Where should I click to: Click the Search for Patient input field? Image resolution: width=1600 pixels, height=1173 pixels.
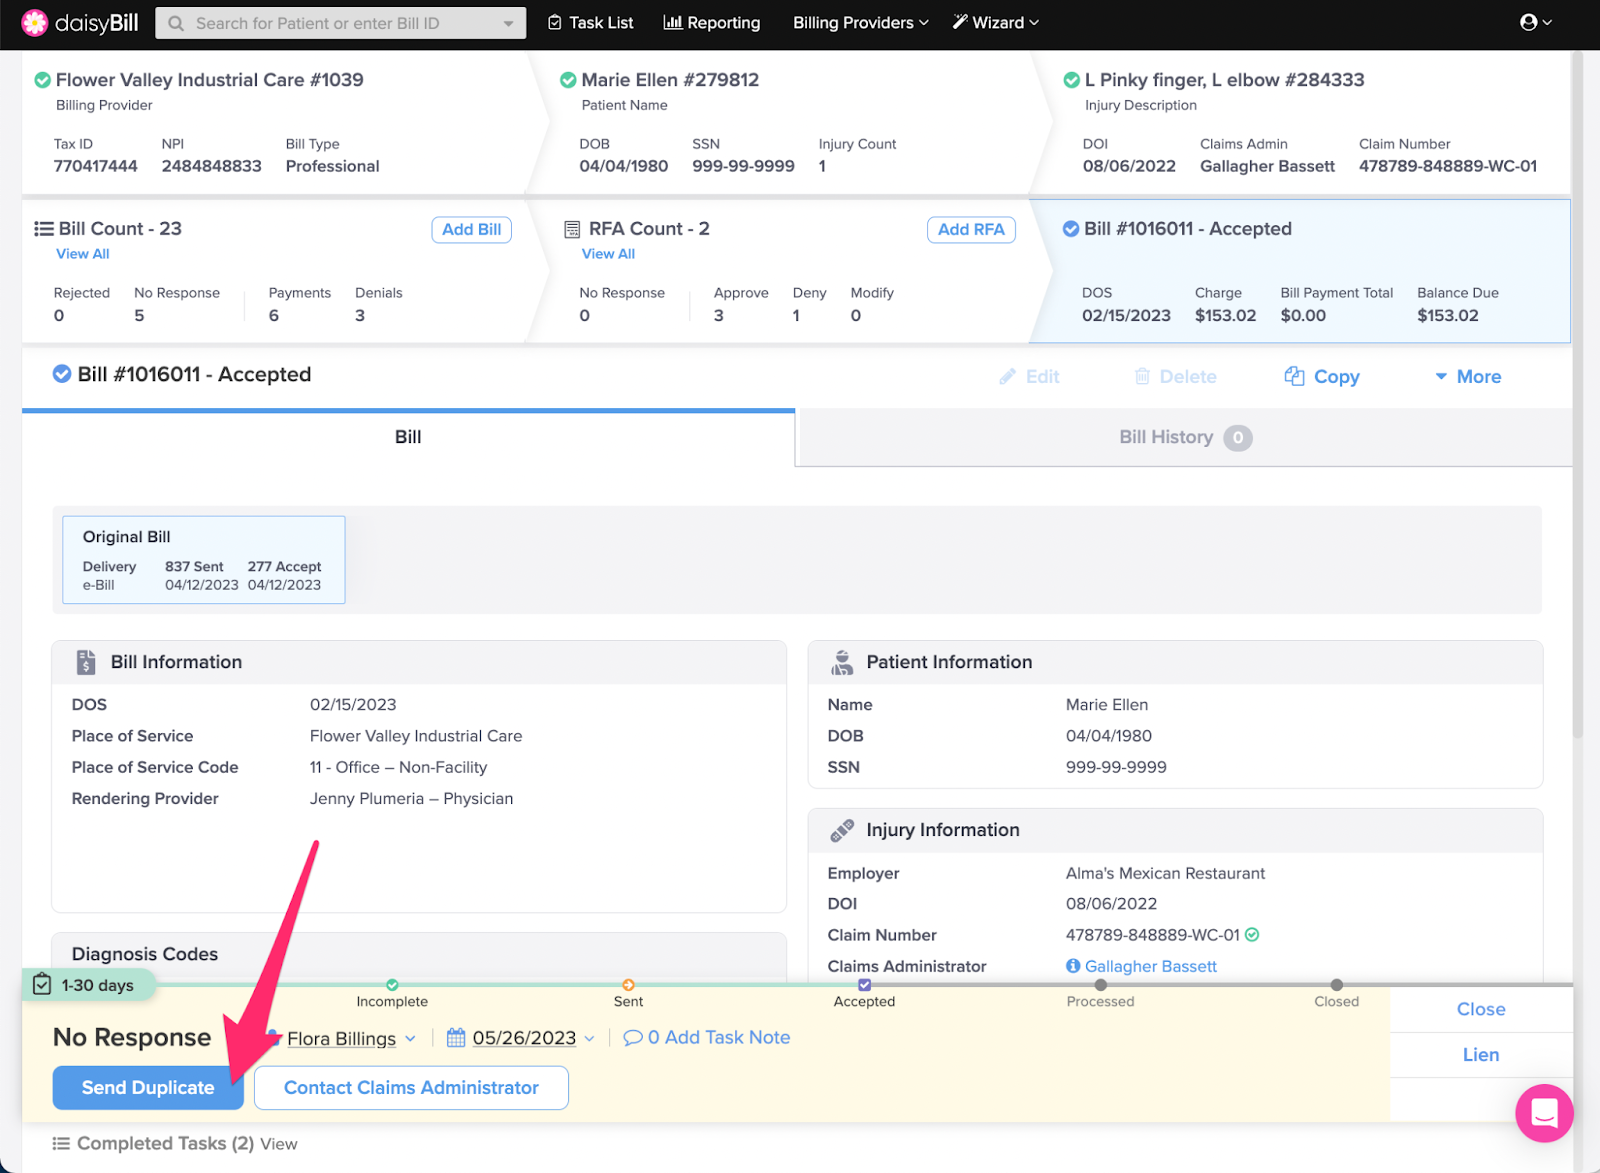(x=340, y=23)
